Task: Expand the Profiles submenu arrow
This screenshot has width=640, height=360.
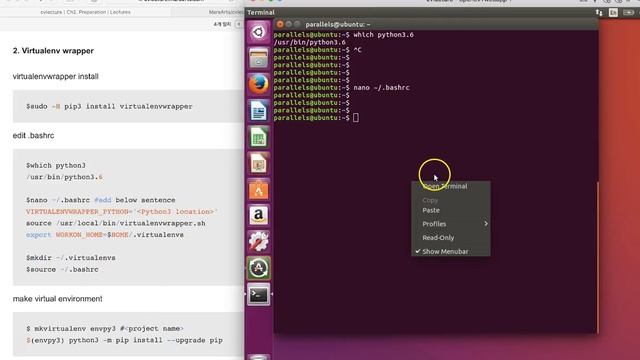Action: tap(486, 224)
